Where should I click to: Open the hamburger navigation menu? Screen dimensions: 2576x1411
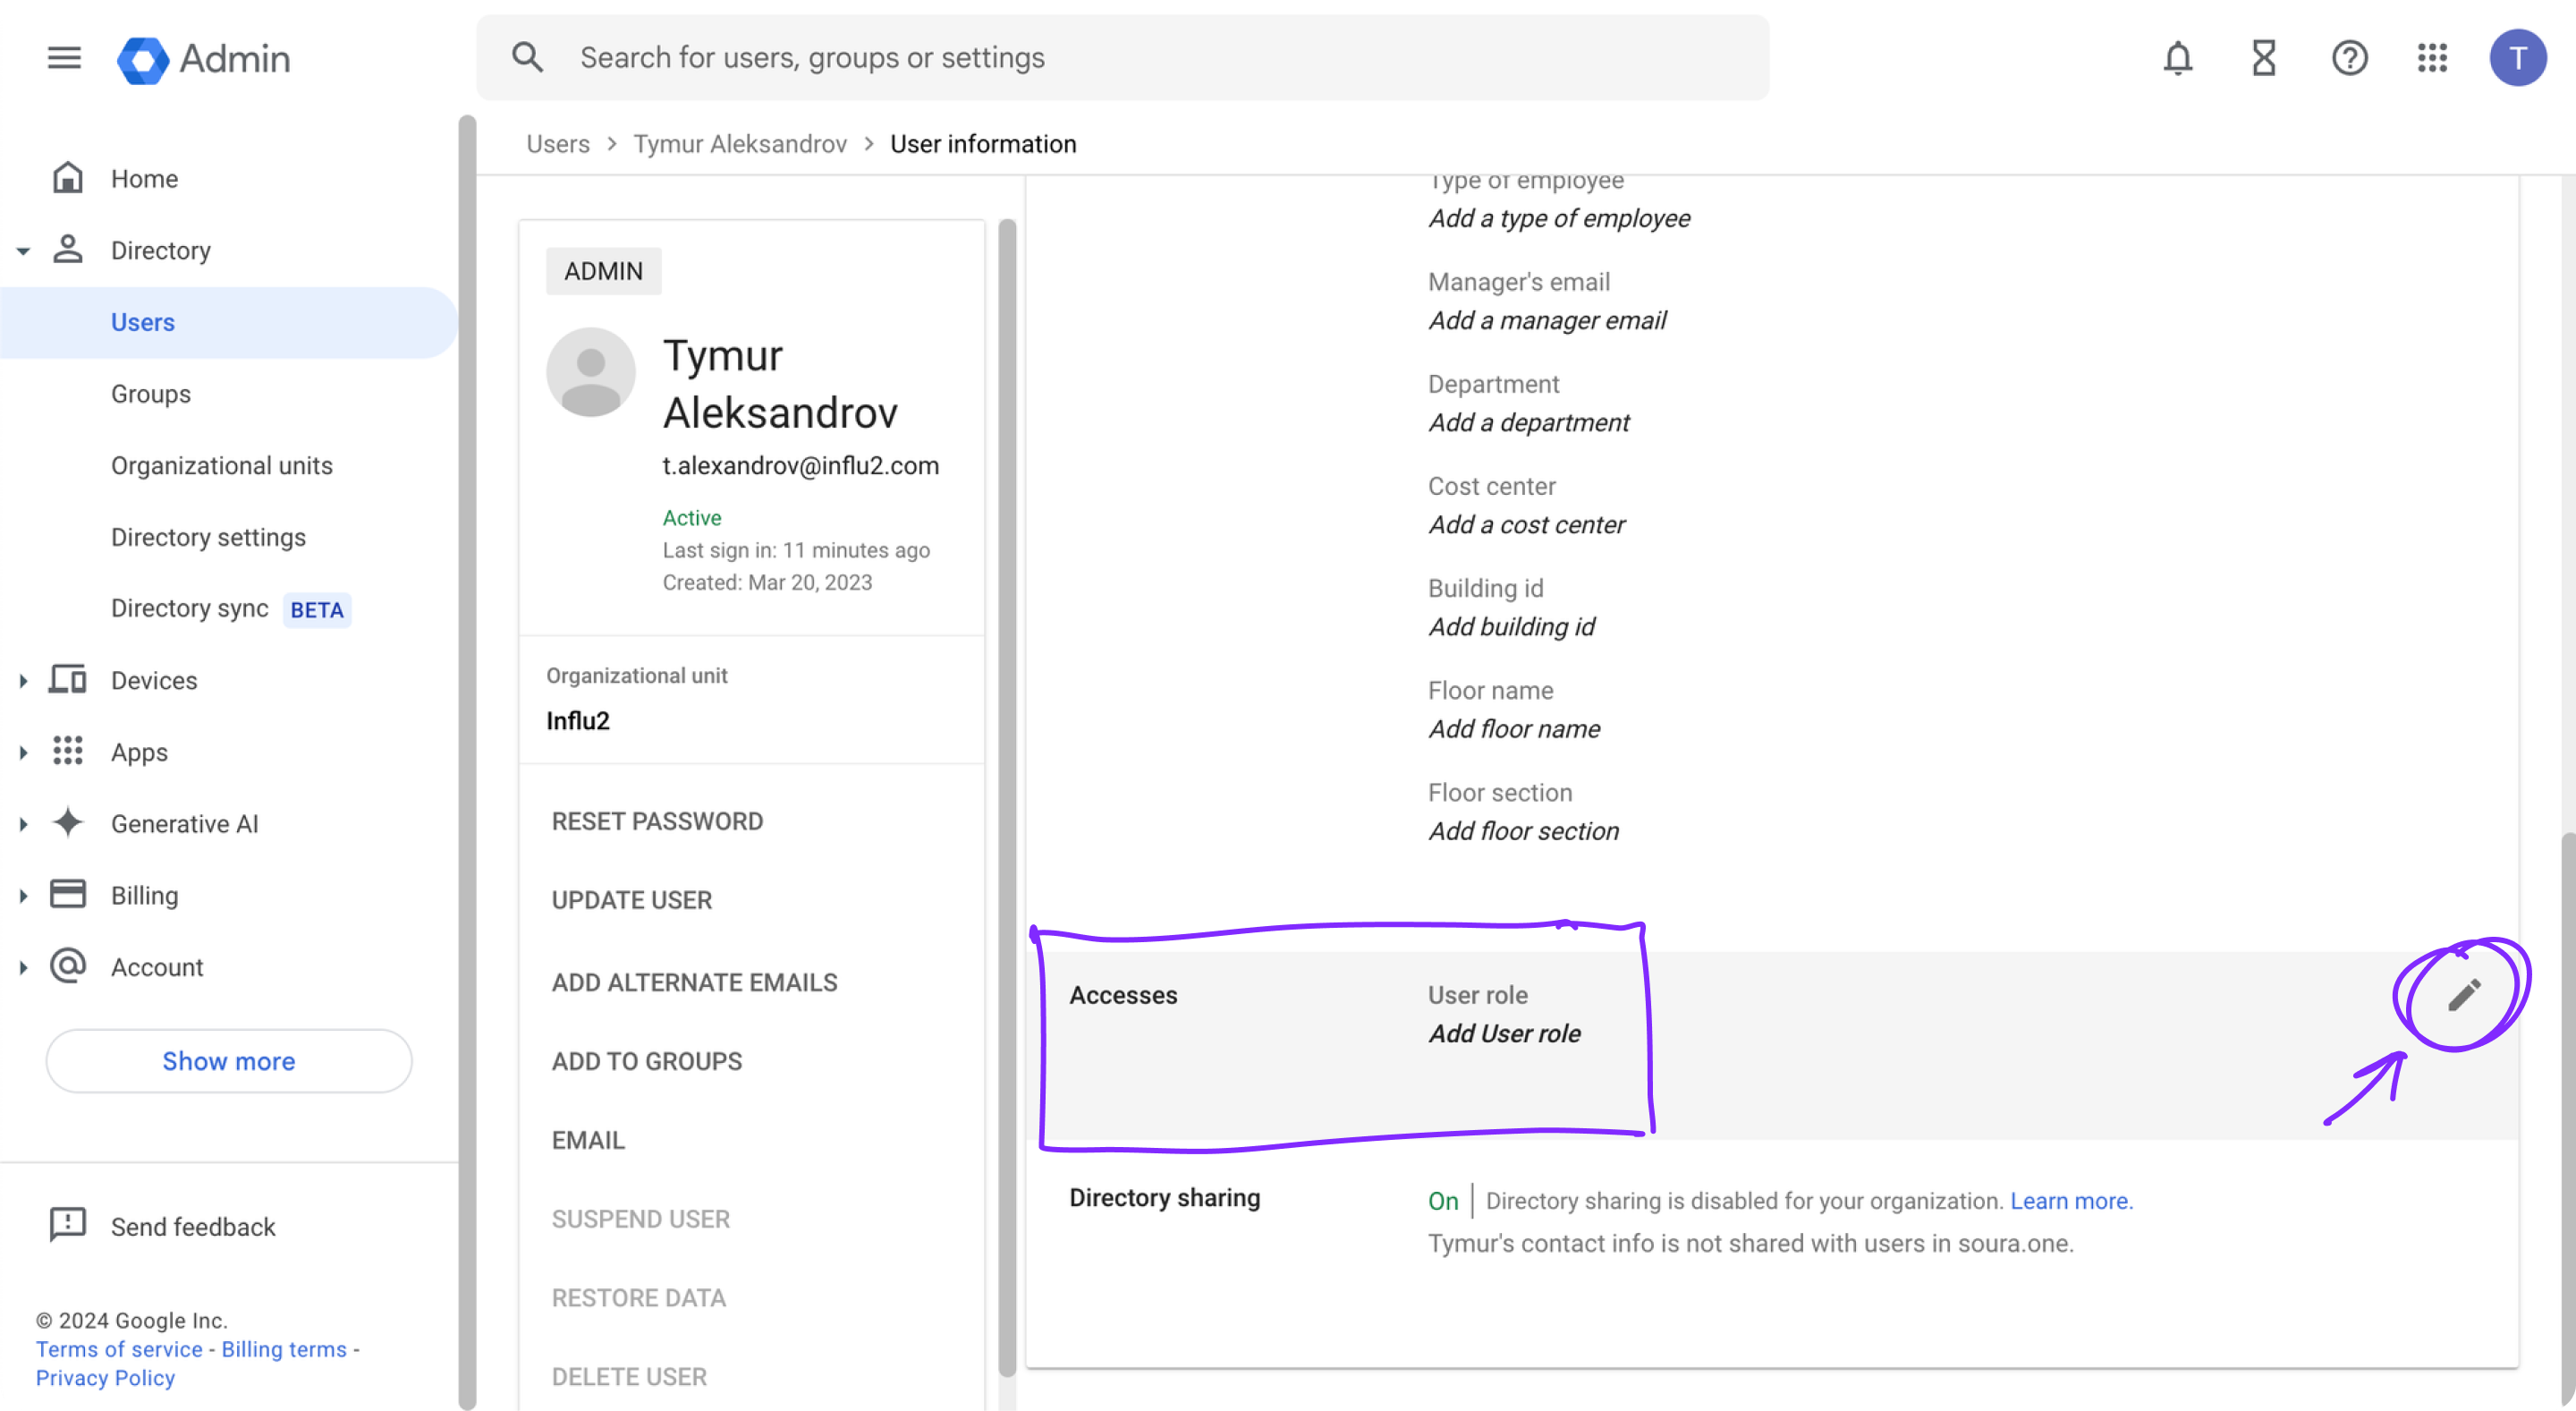(63, 57)
